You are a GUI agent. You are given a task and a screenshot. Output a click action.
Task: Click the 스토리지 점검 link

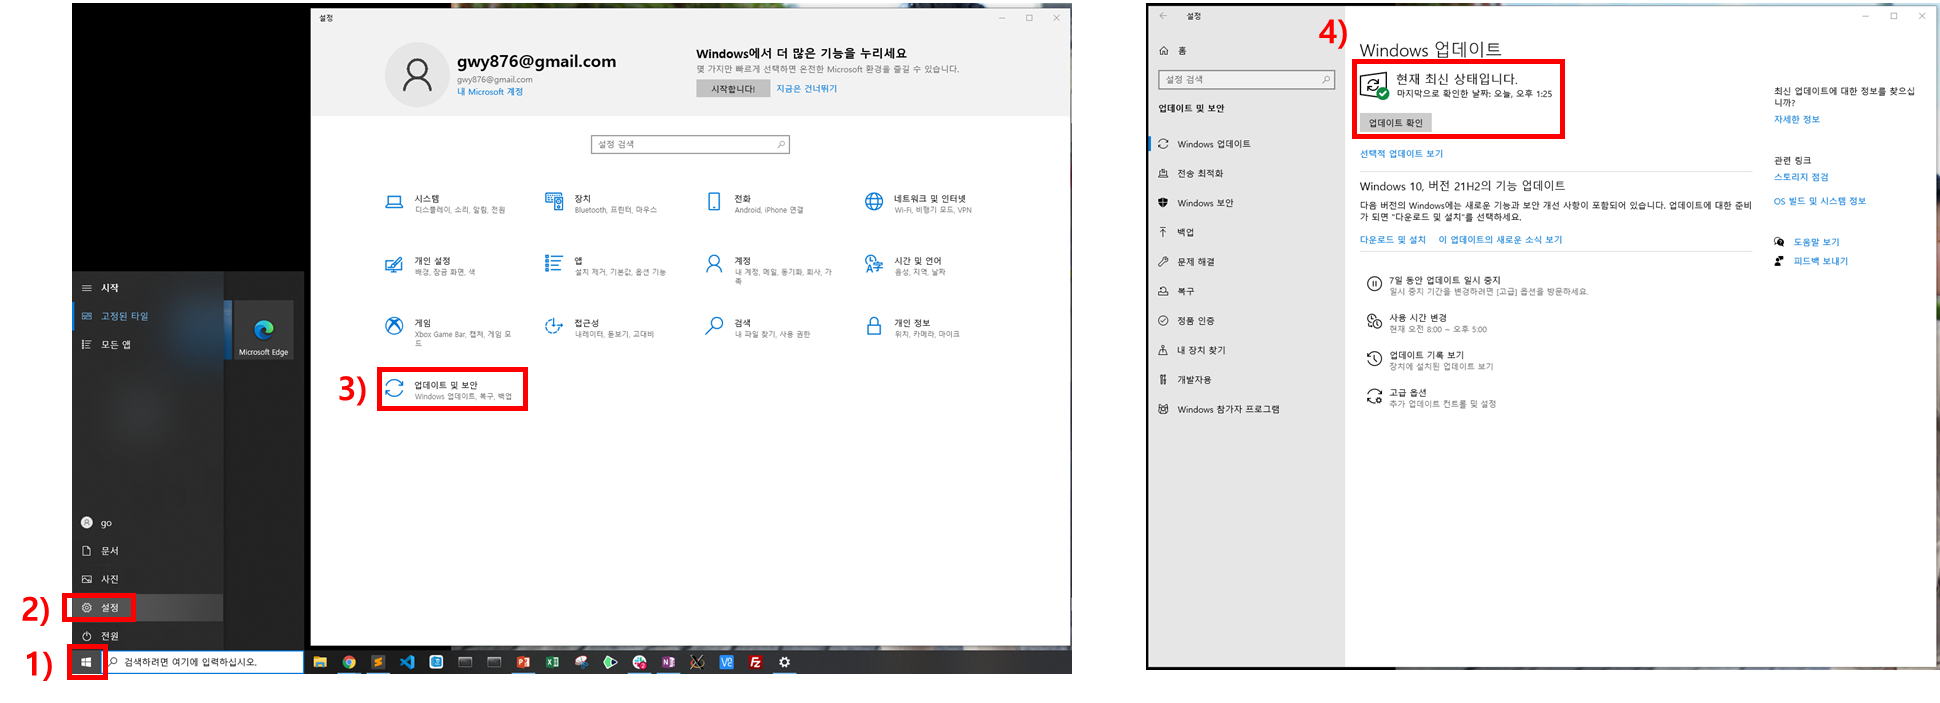tap(1800, 177)
